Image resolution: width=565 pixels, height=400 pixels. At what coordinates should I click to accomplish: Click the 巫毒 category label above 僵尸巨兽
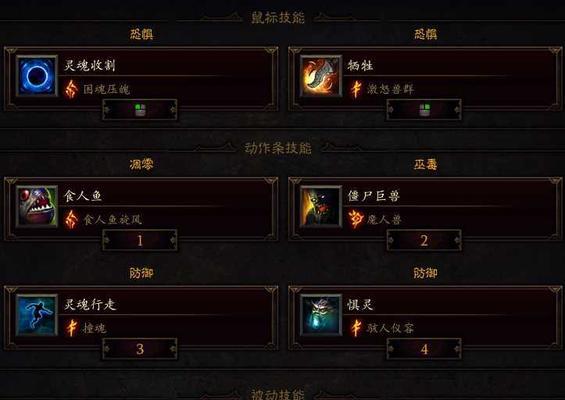(x=426, y=164)
